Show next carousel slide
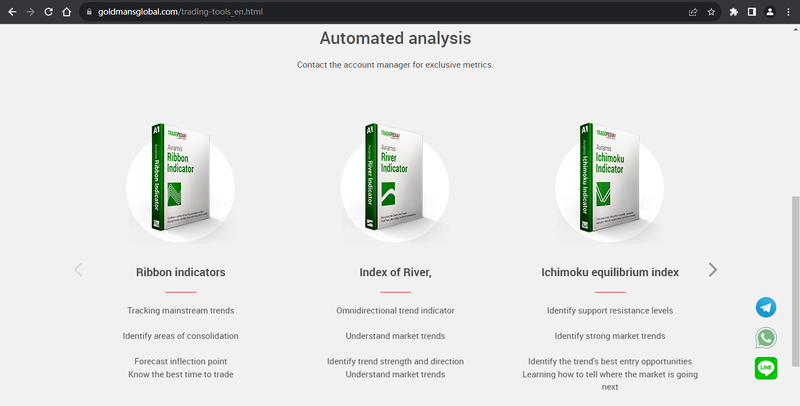Viewport: 800px width, 406px height. point(713,270)
